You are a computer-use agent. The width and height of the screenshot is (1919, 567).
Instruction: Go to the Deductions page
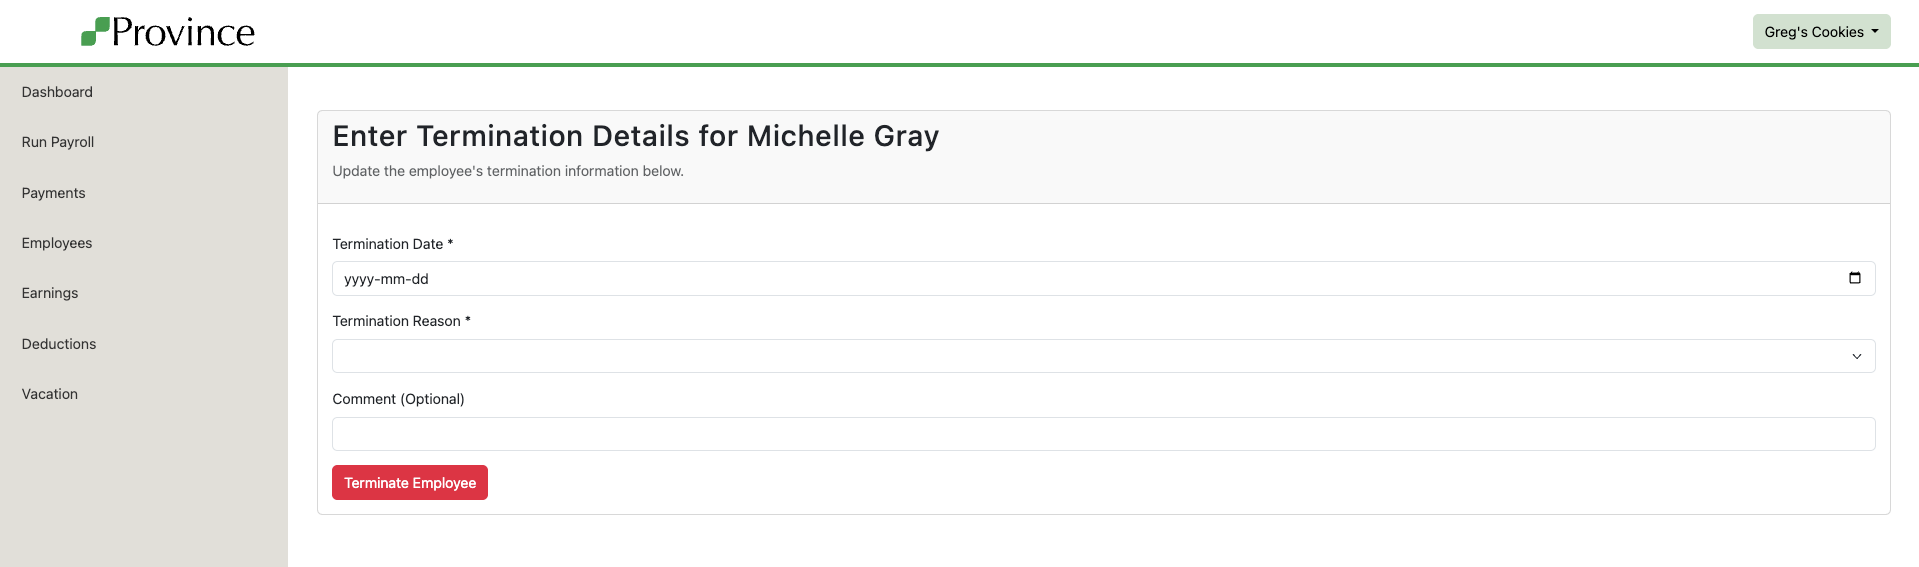59,344
